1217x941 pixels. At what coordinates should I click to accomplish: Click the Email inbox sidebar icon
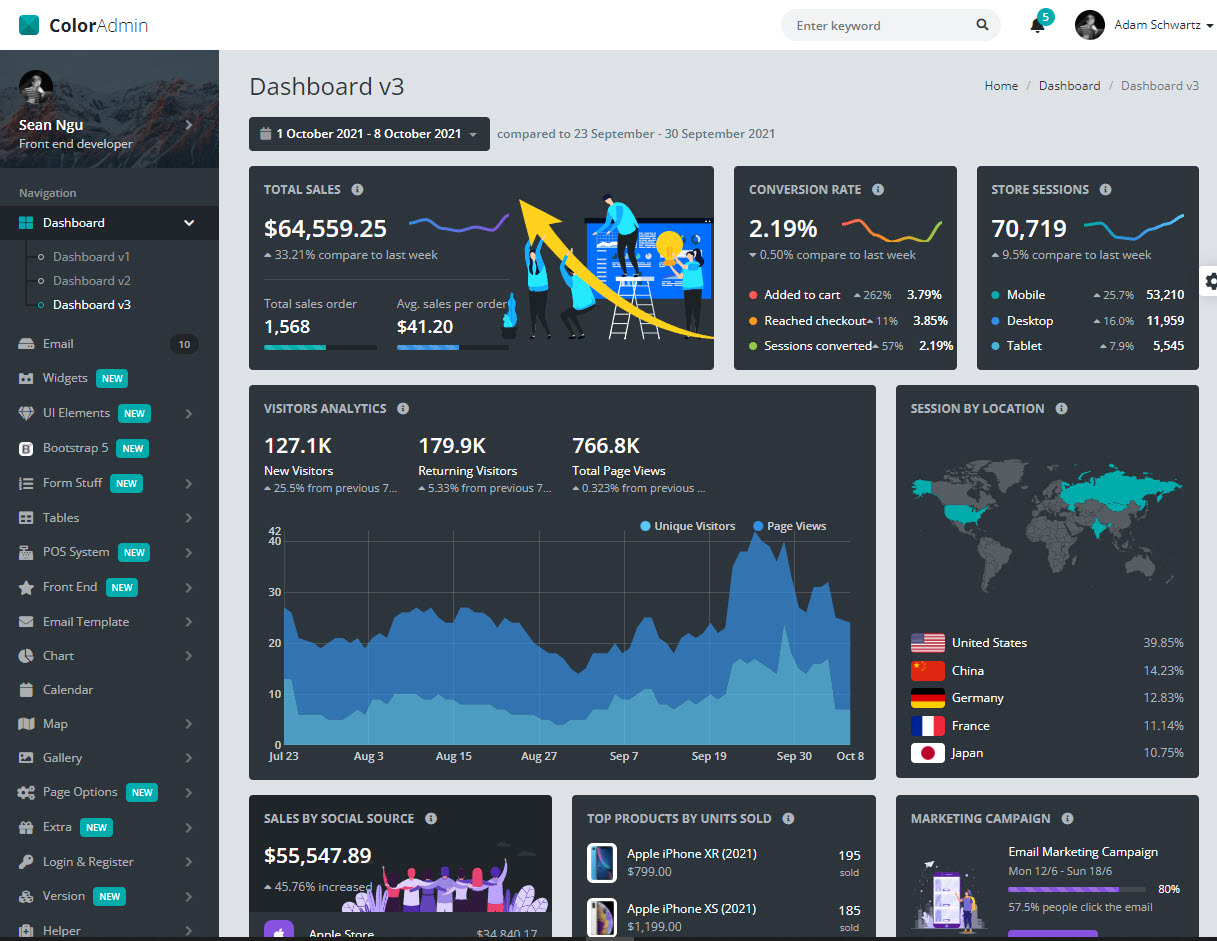[x=26, y=344]
